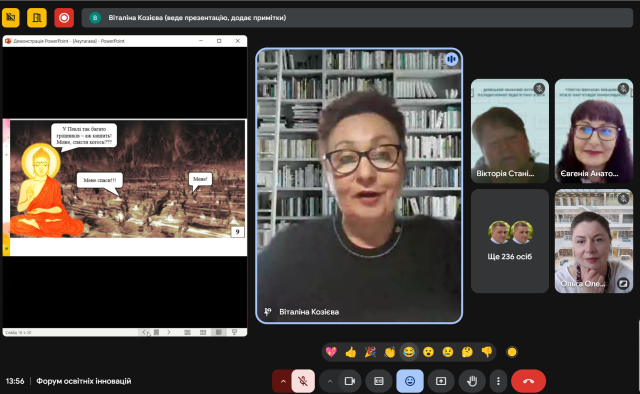Click the yellow building icon in top bar

(x=37, y=18)
